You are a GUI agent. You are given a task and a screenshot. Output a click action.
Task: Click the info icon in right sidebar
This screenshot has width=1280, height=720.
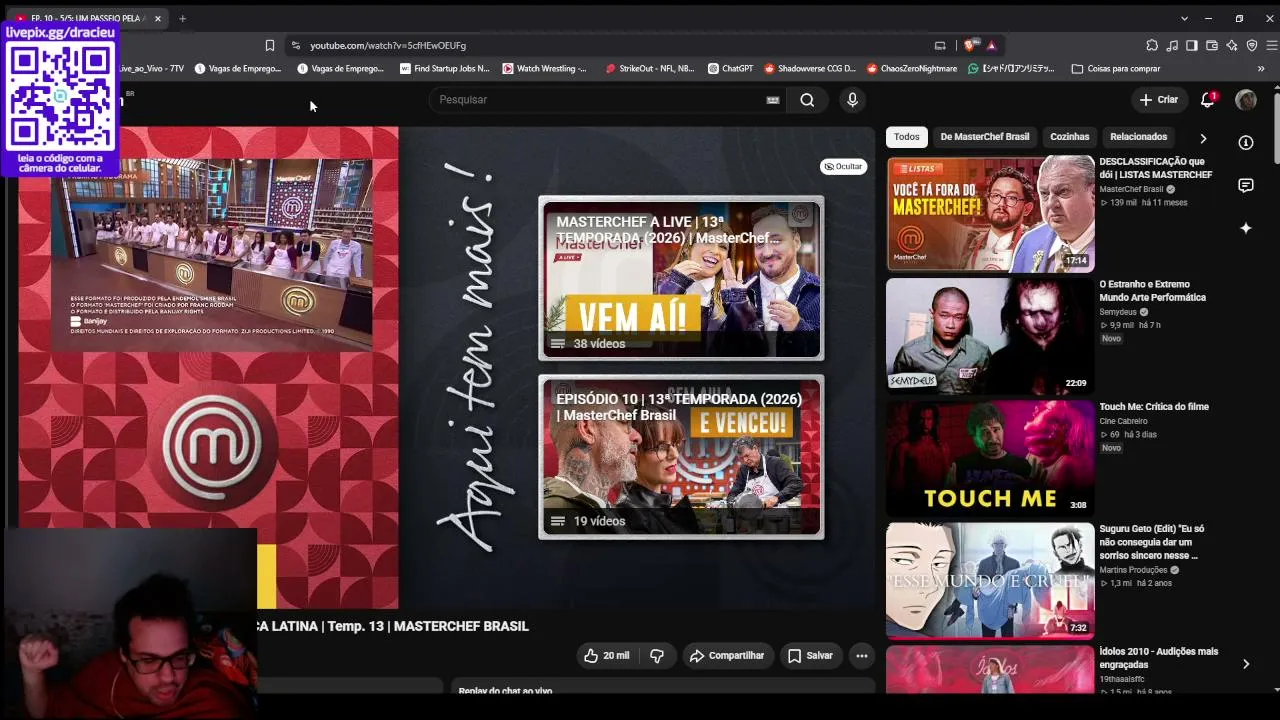point(1246,143)
